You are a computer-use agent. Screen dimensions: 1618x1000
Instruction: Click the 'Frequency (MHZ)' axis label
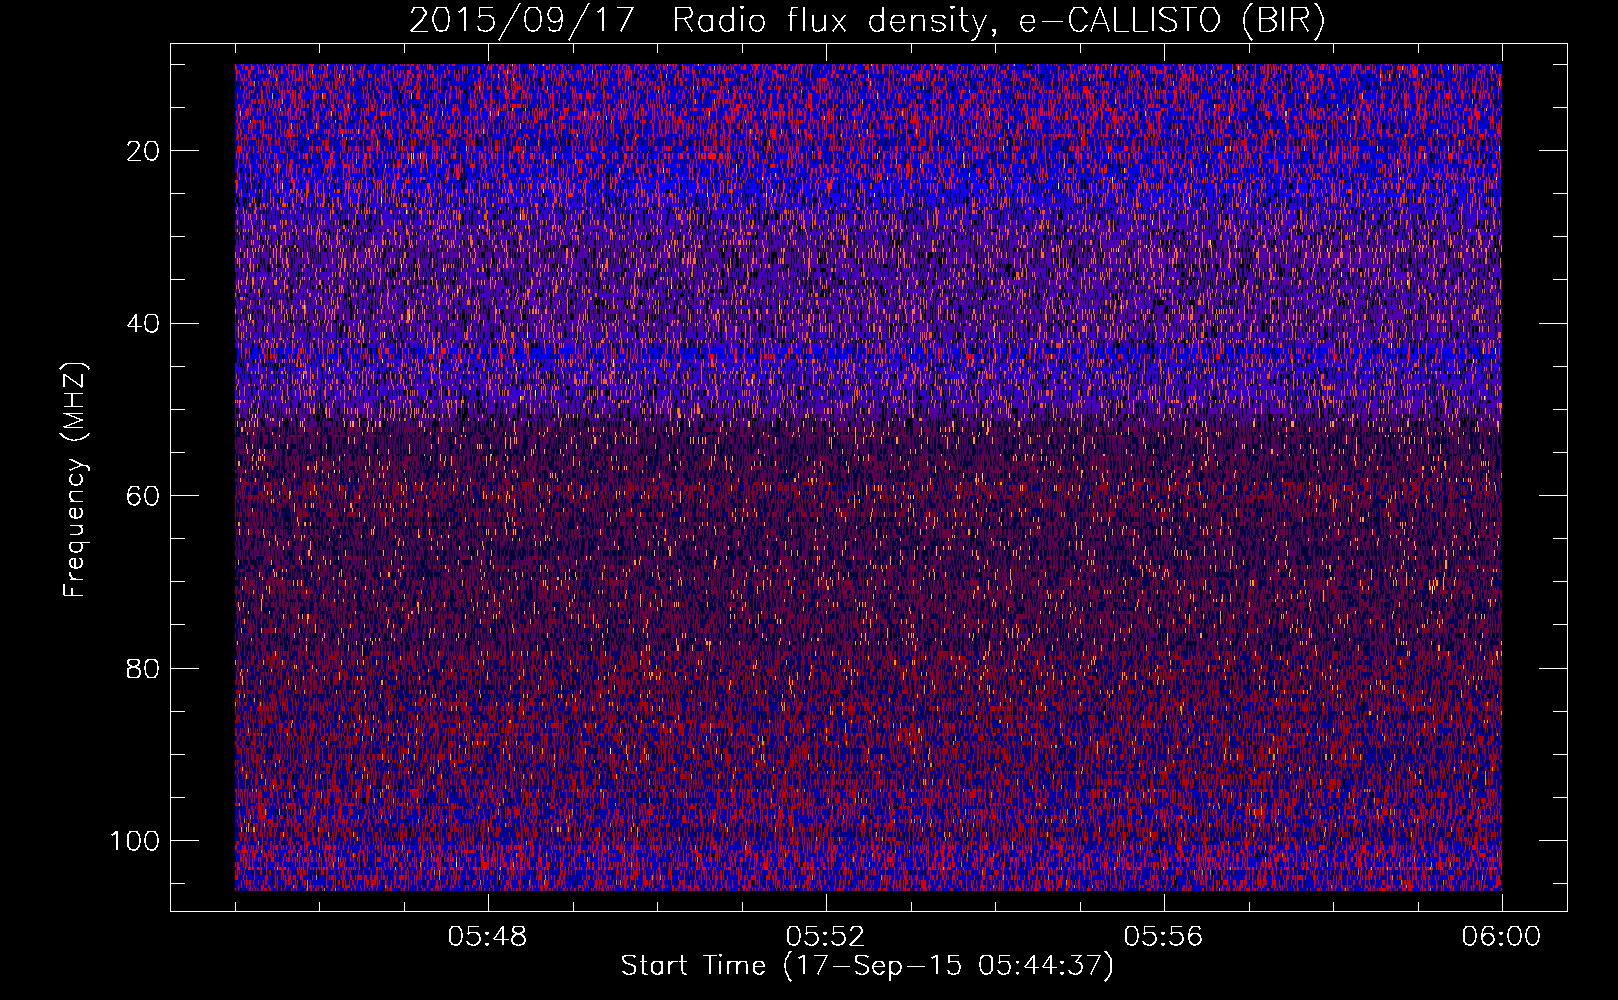(x=76, y=479)
